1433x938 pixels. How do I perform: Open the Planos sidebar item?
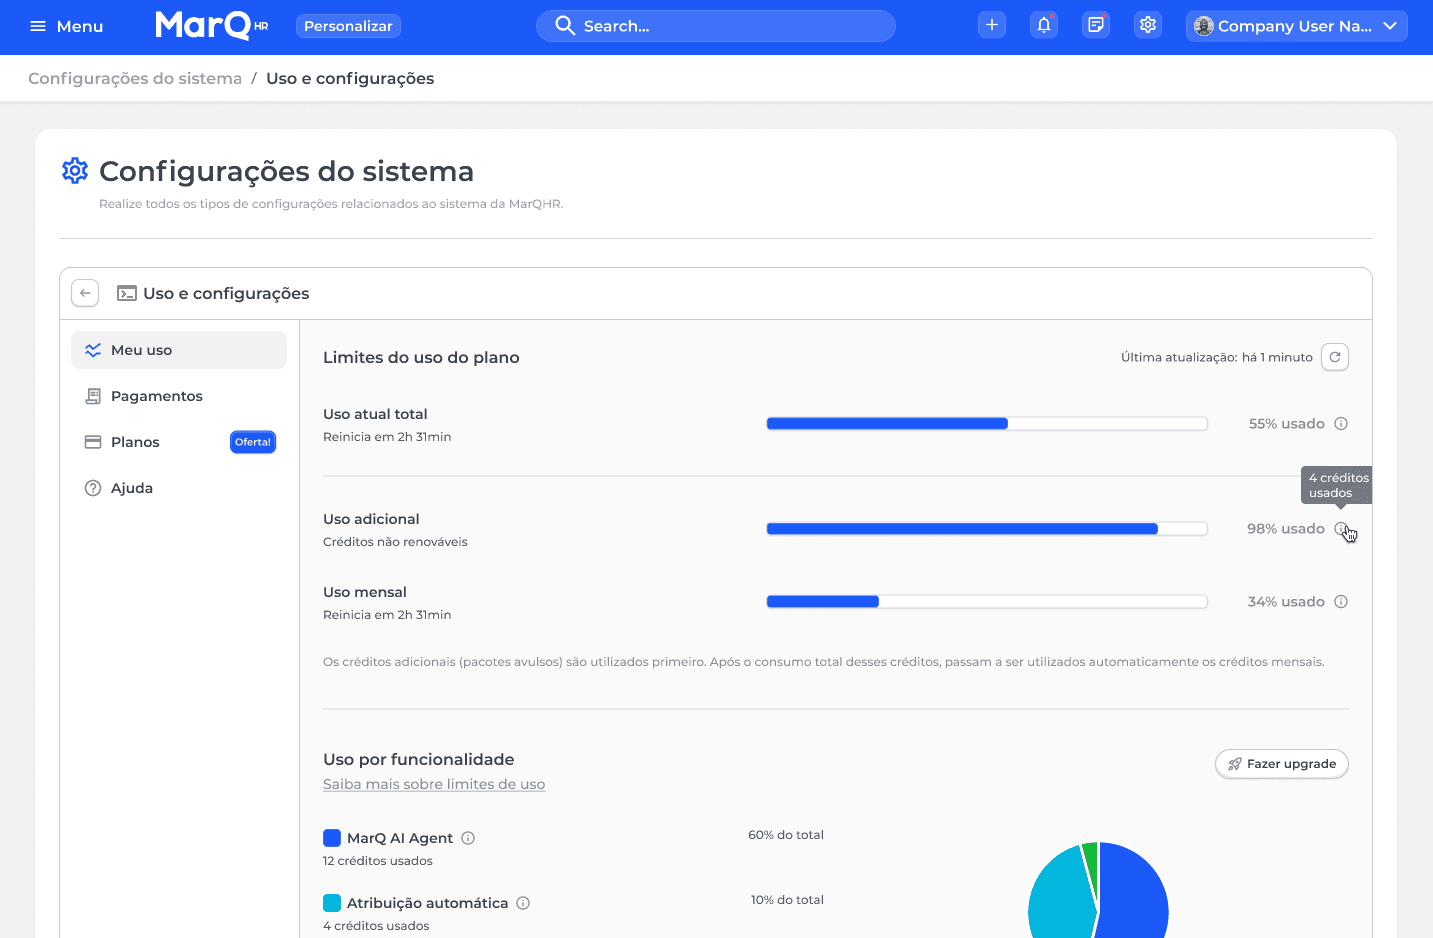click(x=179, y=442)
